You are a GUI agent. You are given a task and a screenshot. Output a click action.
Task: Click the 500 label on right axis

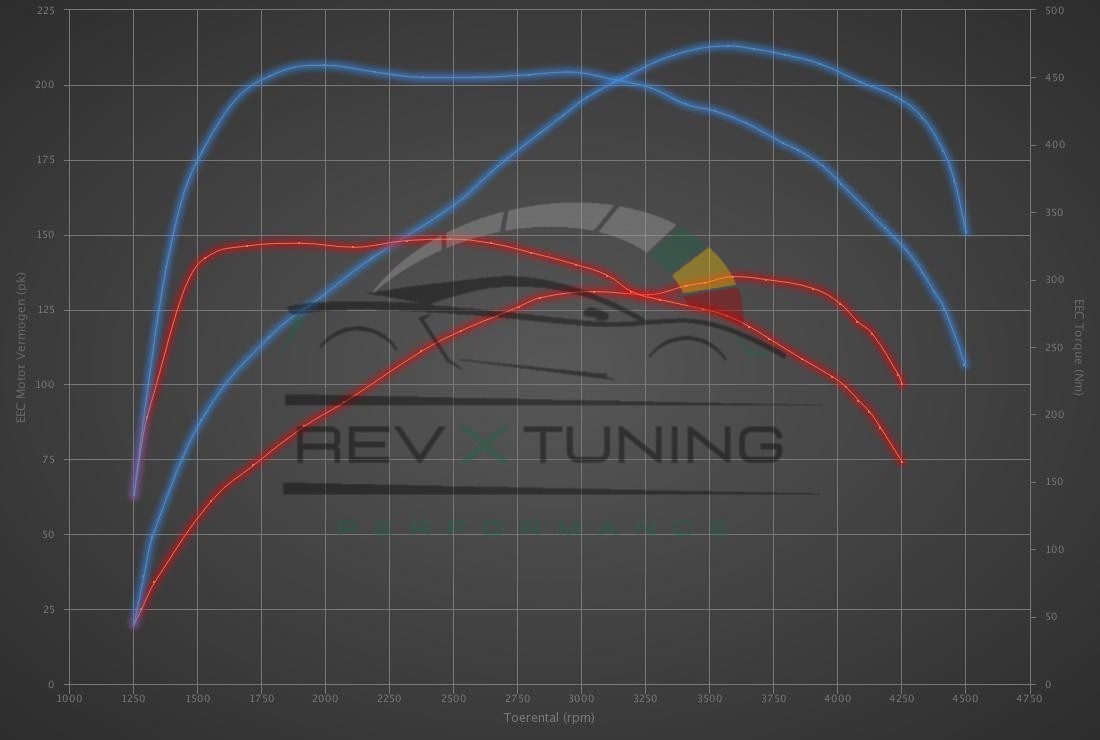(x=1054, y=11)
